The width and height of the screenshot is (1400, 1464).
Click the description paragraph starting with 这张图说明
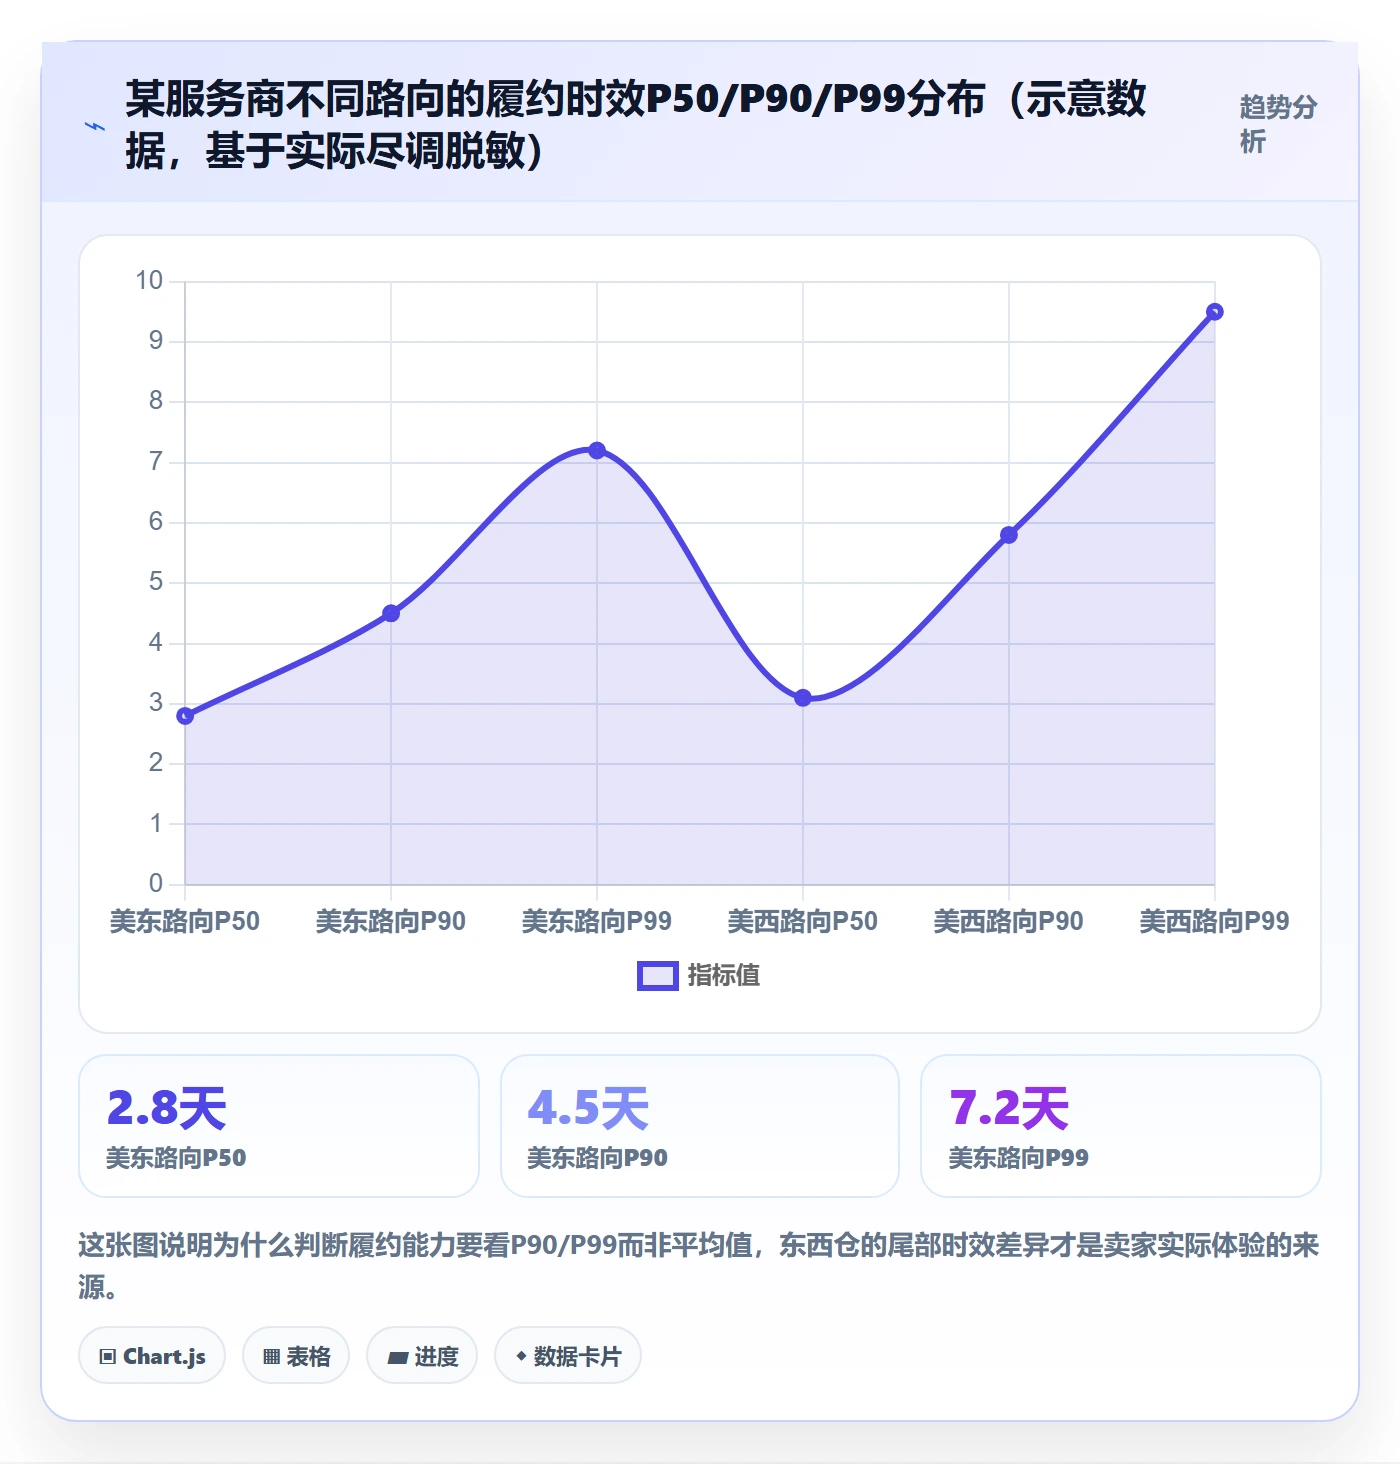[699, 1265]
